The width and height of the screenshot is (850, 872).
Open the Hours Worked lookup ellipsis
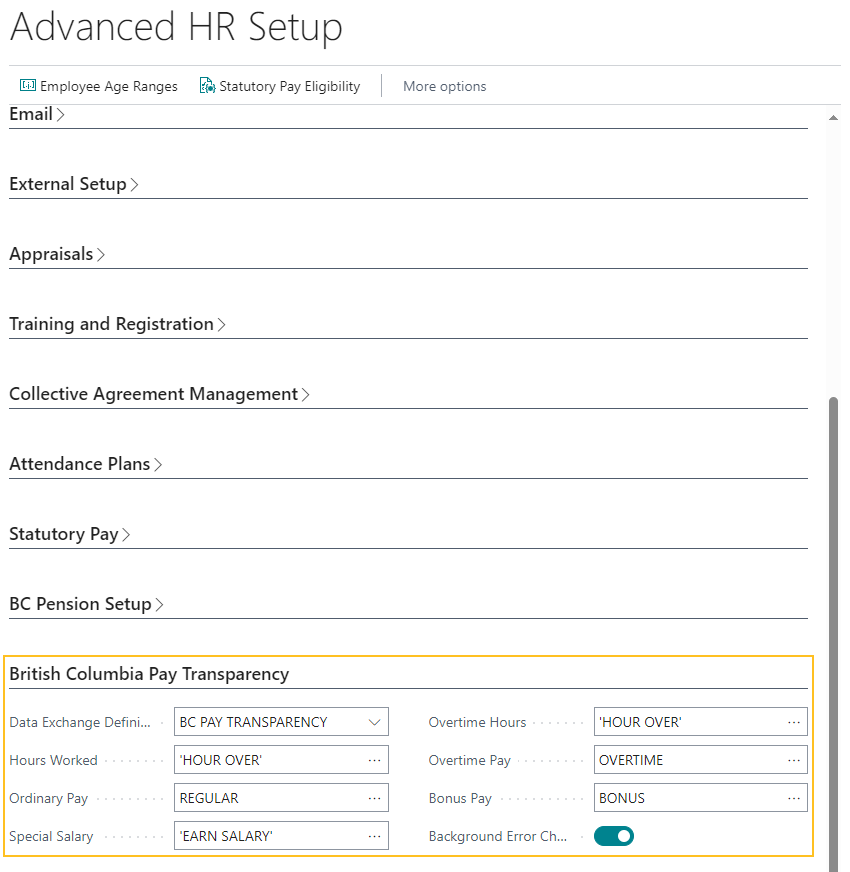374,760
